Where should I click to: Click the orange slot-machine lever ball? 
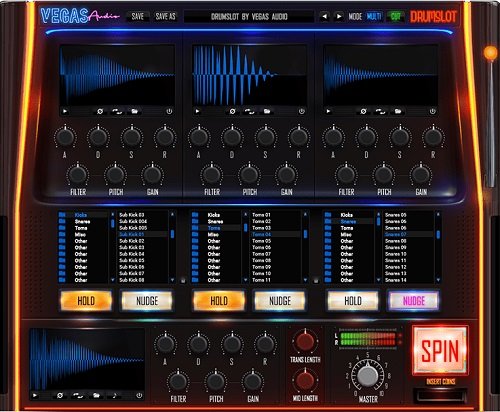click(491, 53)
